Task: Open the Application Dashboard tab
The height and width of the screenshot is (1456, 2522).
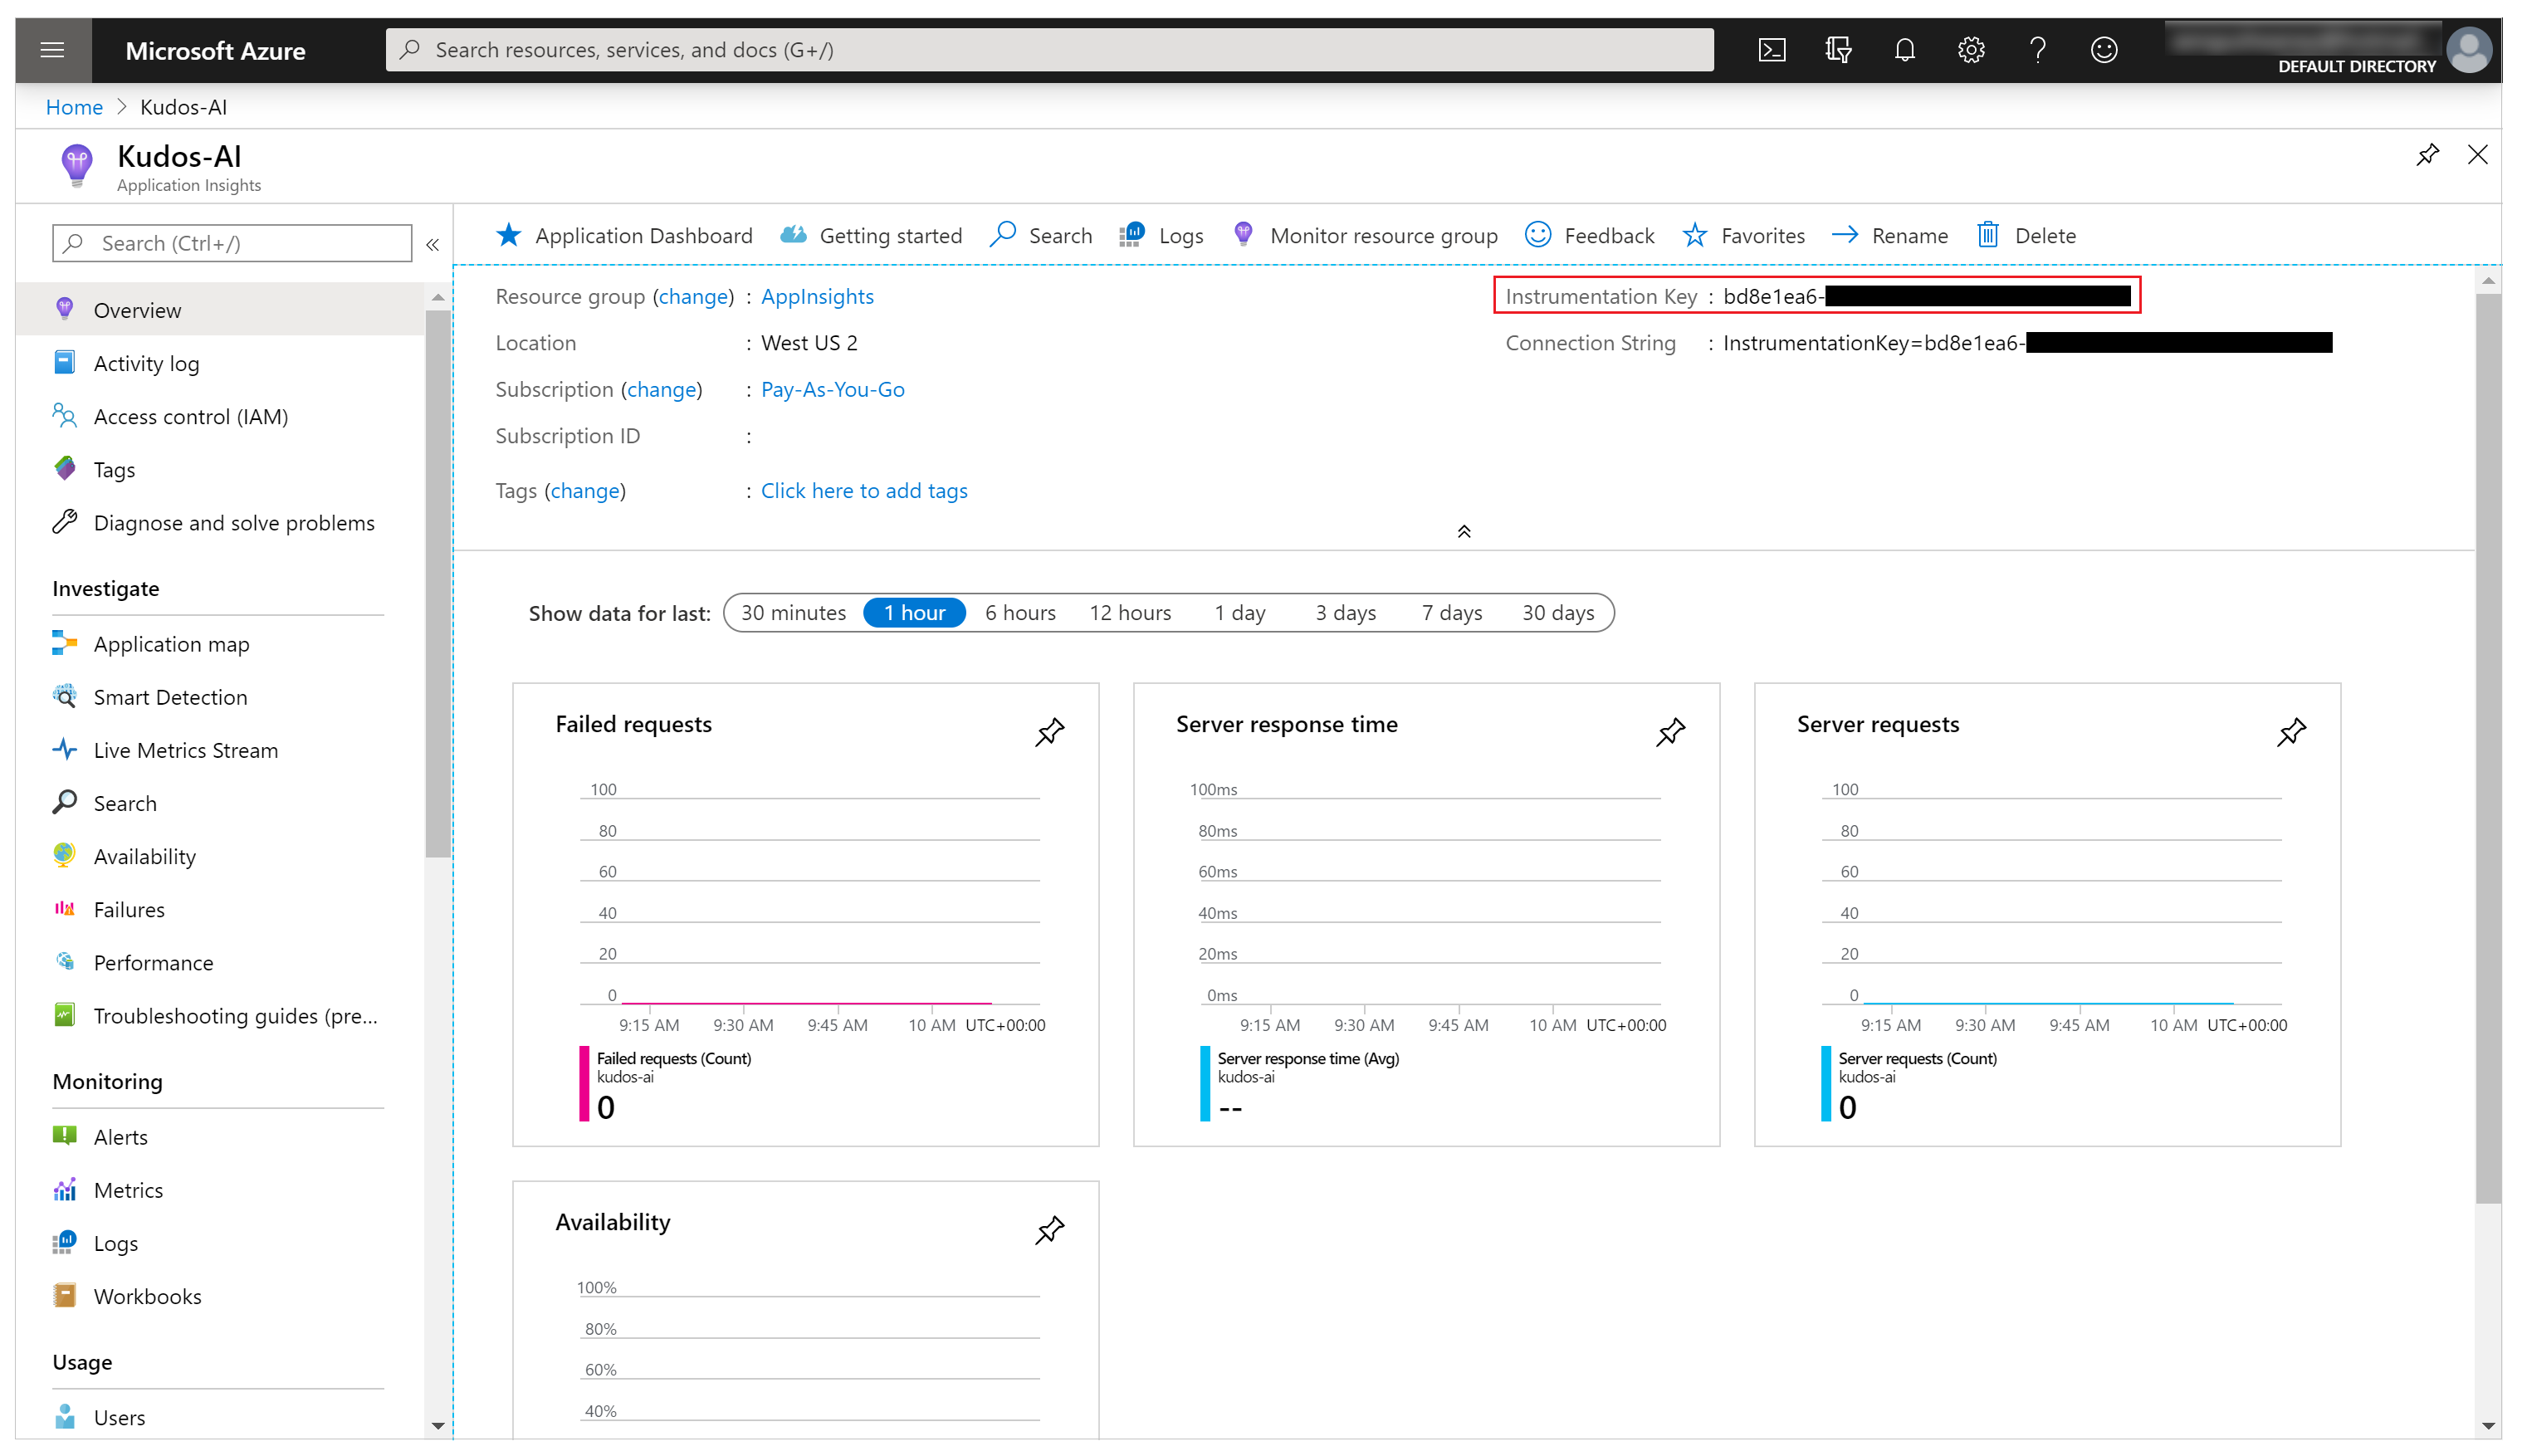Action: (628, 234)
